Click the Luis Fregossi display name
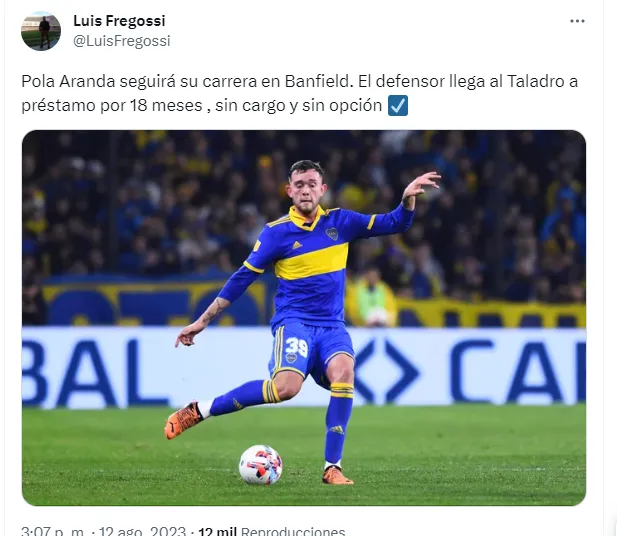 click(x=119, y=21)
